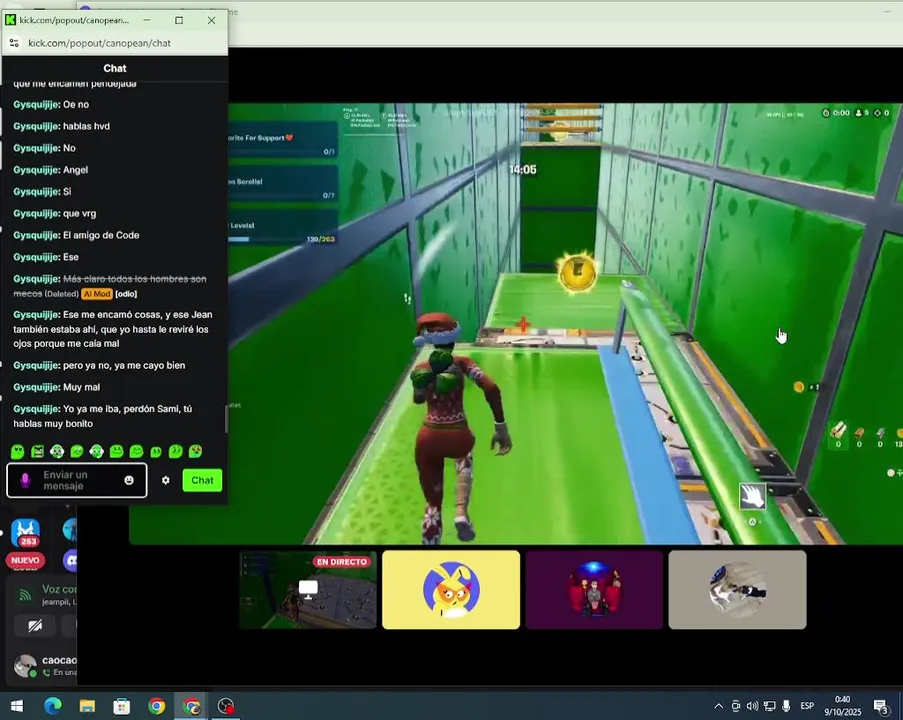
Task: Switch to the active Chrome window with profile badge
Action: pyautogui.click(x=191, y=706)
